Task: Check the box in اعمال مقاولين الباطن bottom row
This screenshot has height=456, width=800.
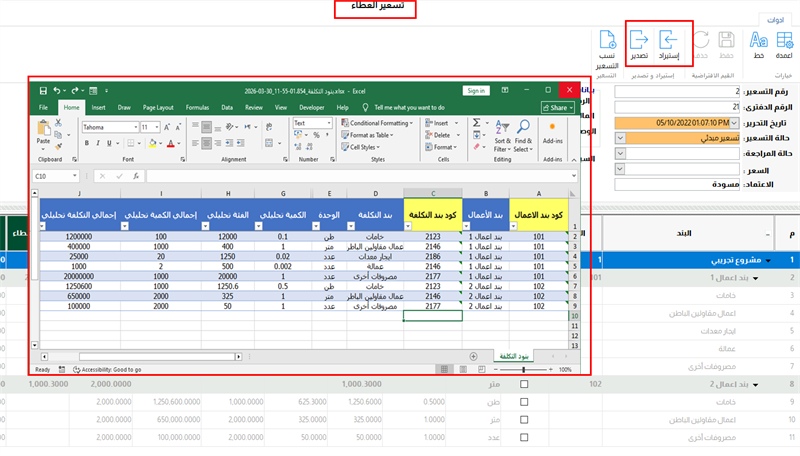Action: click(524, 419)
